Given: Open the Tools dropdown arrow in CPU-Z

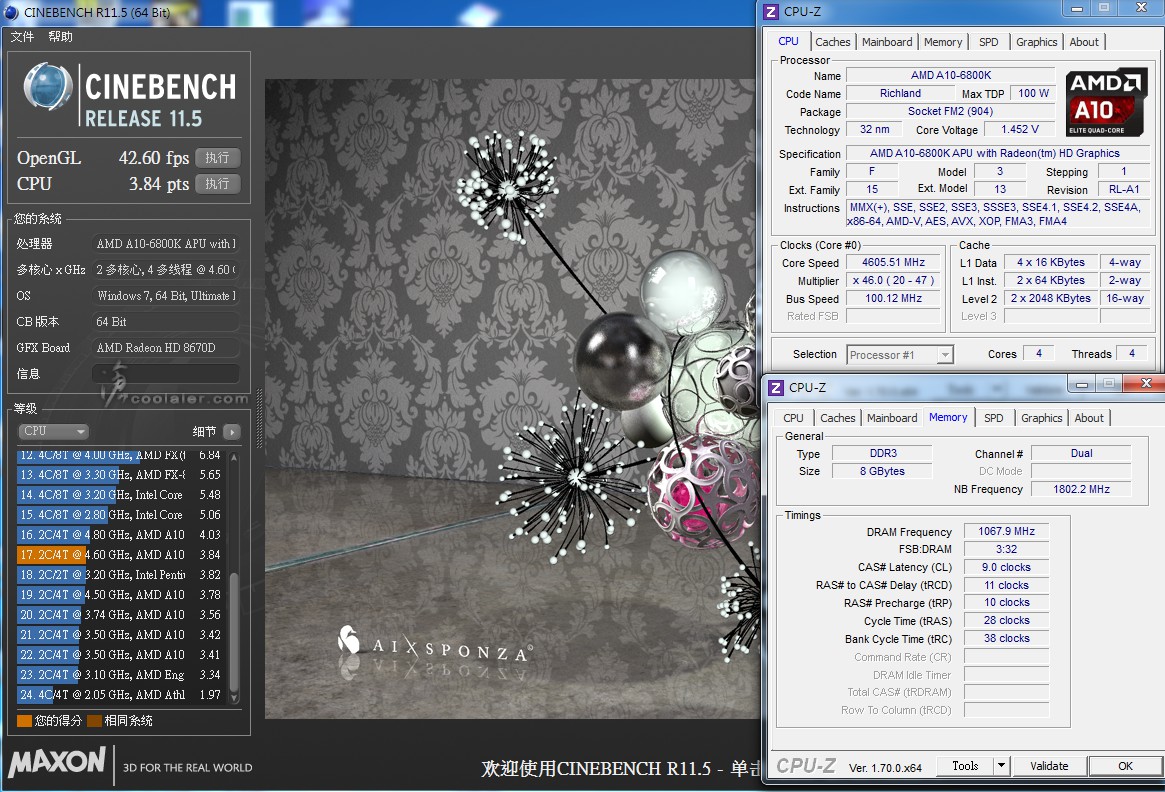Looking at the screenshot, I should [1002, 766].
